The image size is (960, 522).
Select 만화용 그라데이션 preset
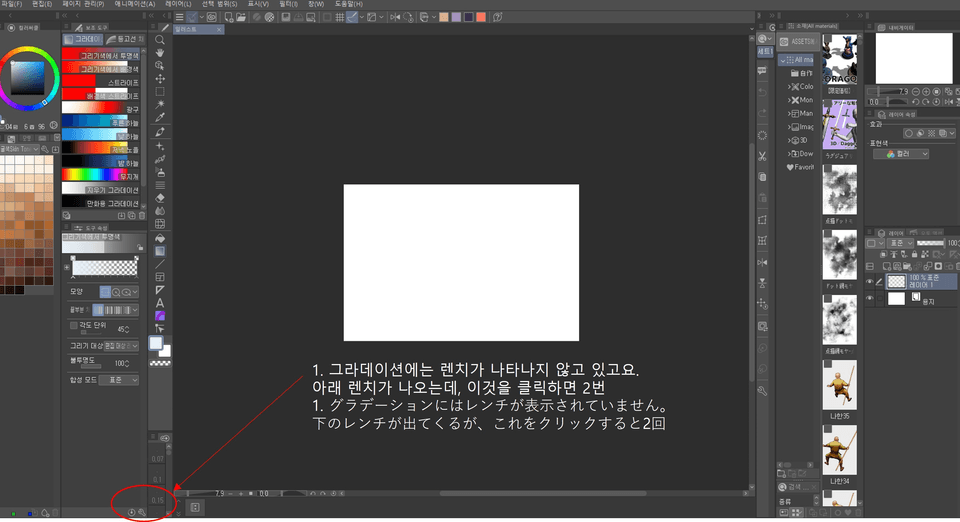coord(101,203)
